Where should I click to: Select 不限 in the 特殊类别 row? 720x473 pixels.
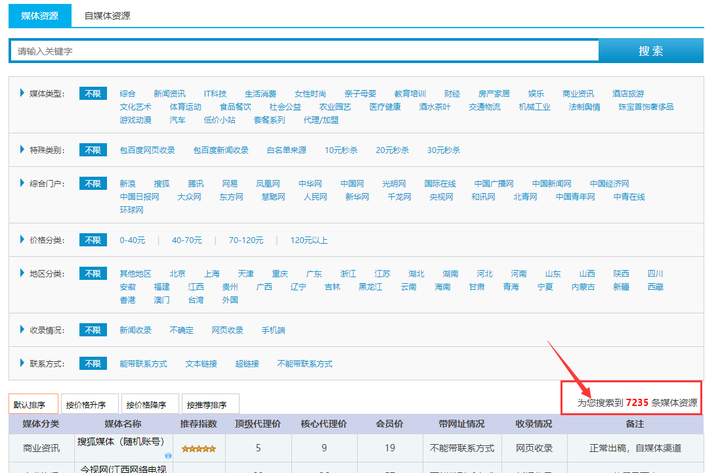[x=93, y=150]
